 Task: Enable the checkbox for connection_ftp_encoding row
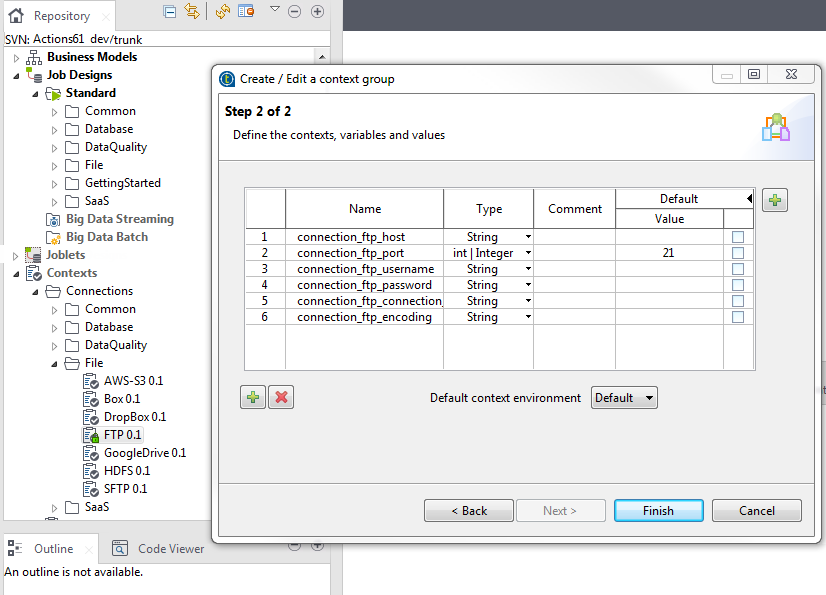(x=738, y=317)
